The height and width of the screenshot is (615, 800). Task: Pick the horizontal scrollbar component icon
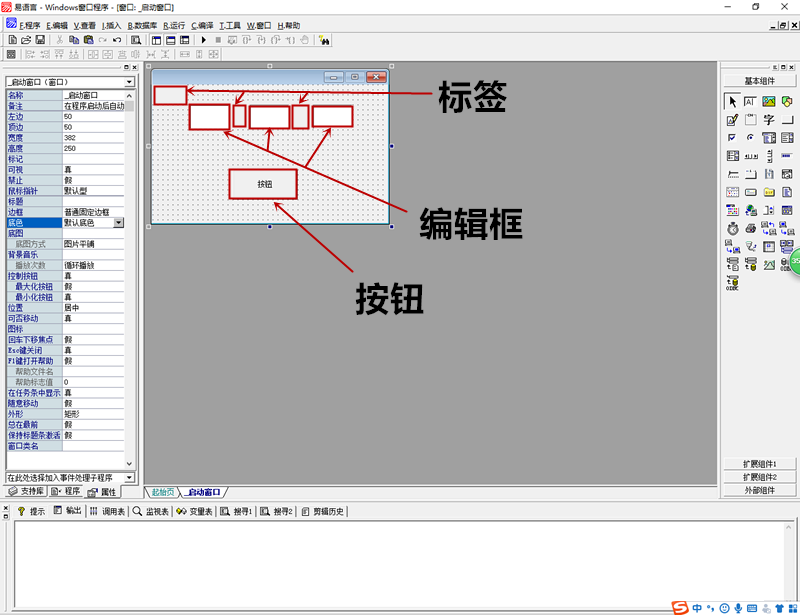pyautogui.click(x=750, y=156)
